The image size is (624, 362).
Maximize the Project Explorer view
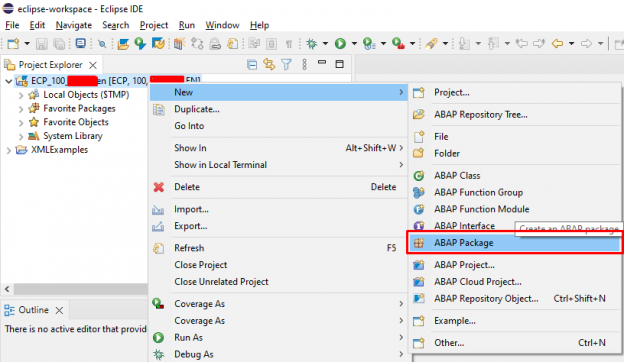(x=339, y=64)
